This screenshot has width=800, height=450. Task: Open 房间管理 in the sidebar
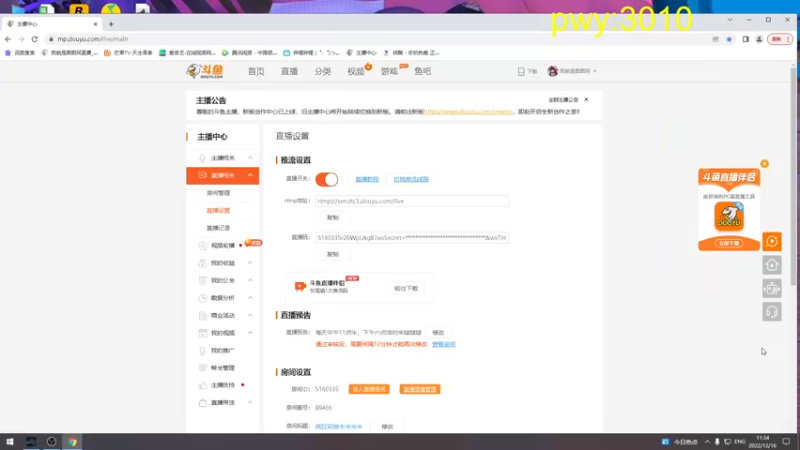coord(218,193)
